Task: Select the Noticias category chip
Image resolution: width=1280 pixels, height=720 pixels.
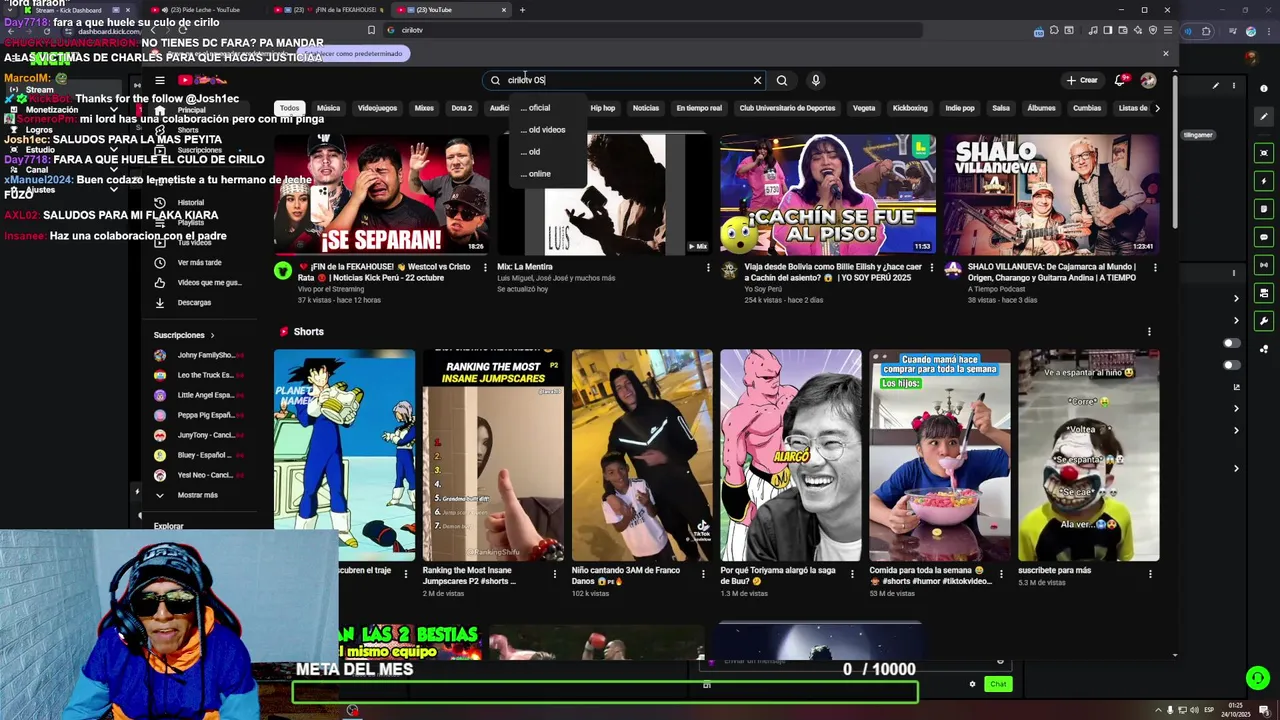Action: [x=646, y=108]
